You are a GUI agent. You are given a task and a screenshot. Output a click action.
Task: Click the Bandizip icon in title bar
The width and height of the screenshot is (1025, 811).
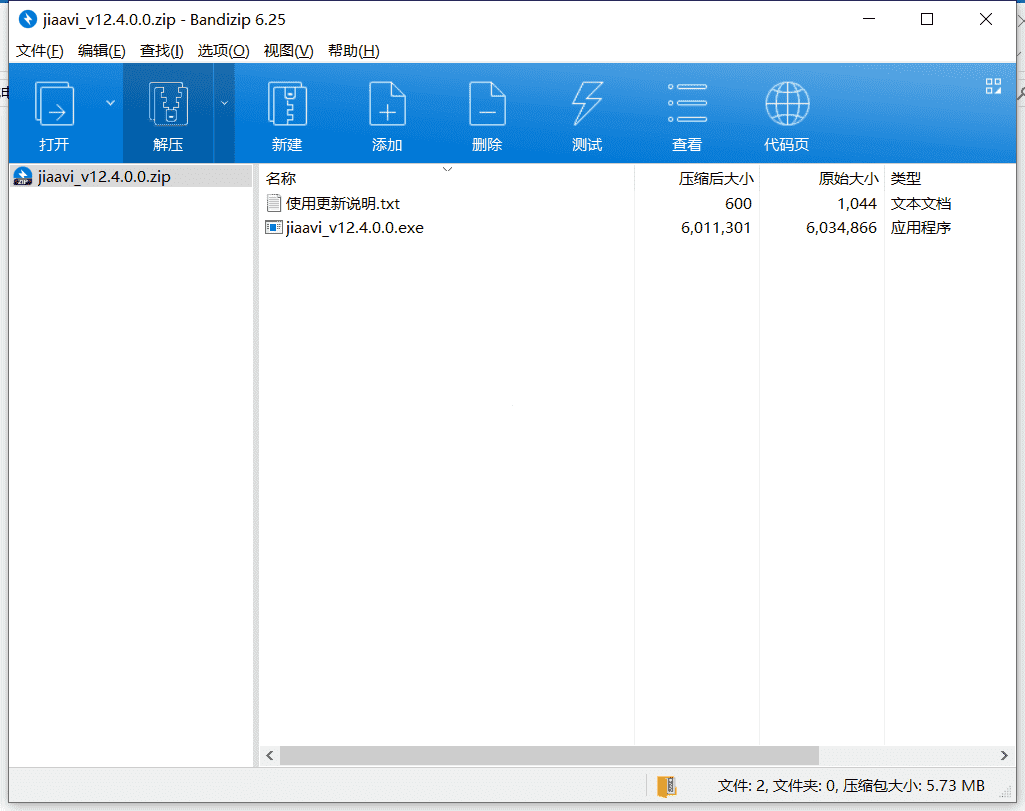(27, 20)
